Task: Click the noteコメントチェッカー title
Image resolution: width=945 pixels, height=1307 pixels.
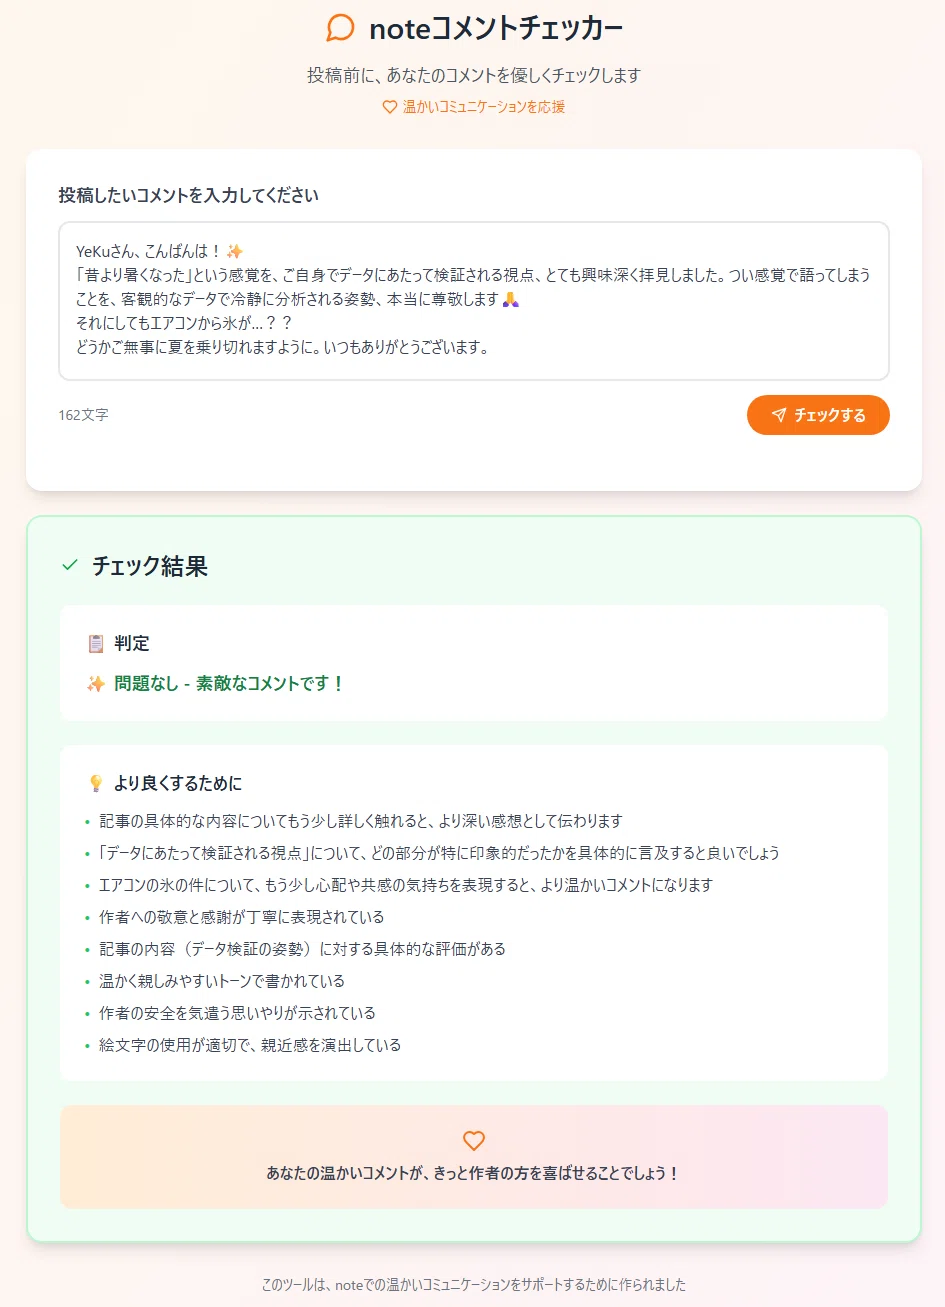Action: 496,29
